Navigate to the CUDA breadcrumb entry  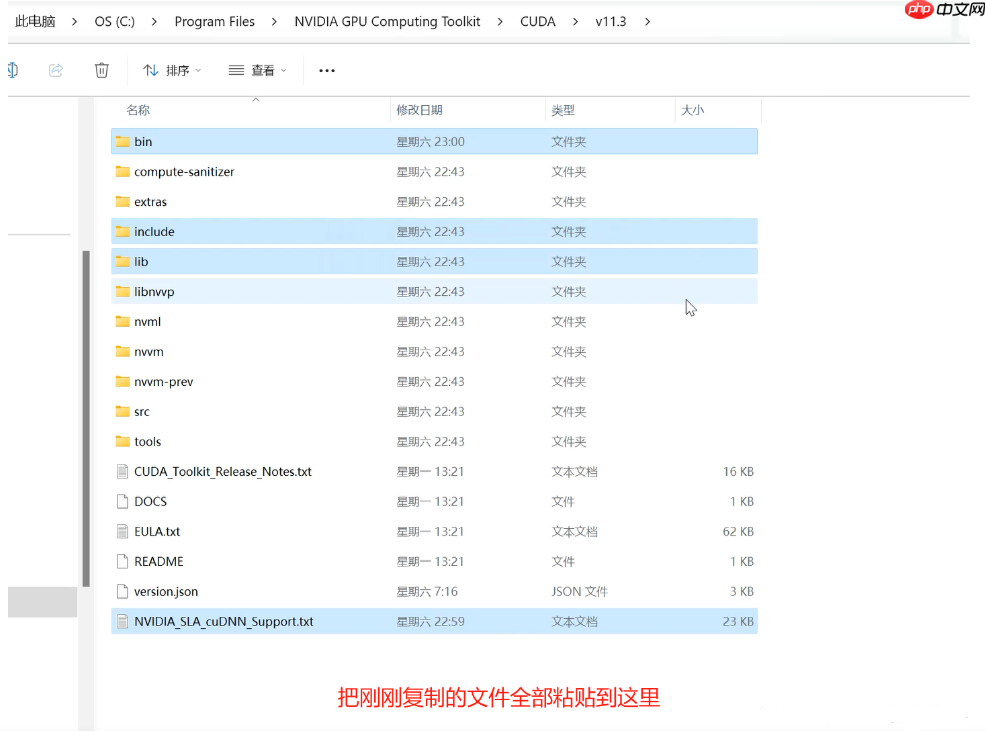pos(537,20)
